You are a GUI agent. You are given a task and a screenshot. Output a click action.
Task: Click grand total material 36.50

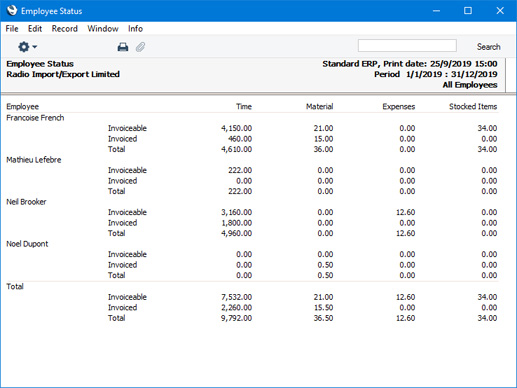323,318
